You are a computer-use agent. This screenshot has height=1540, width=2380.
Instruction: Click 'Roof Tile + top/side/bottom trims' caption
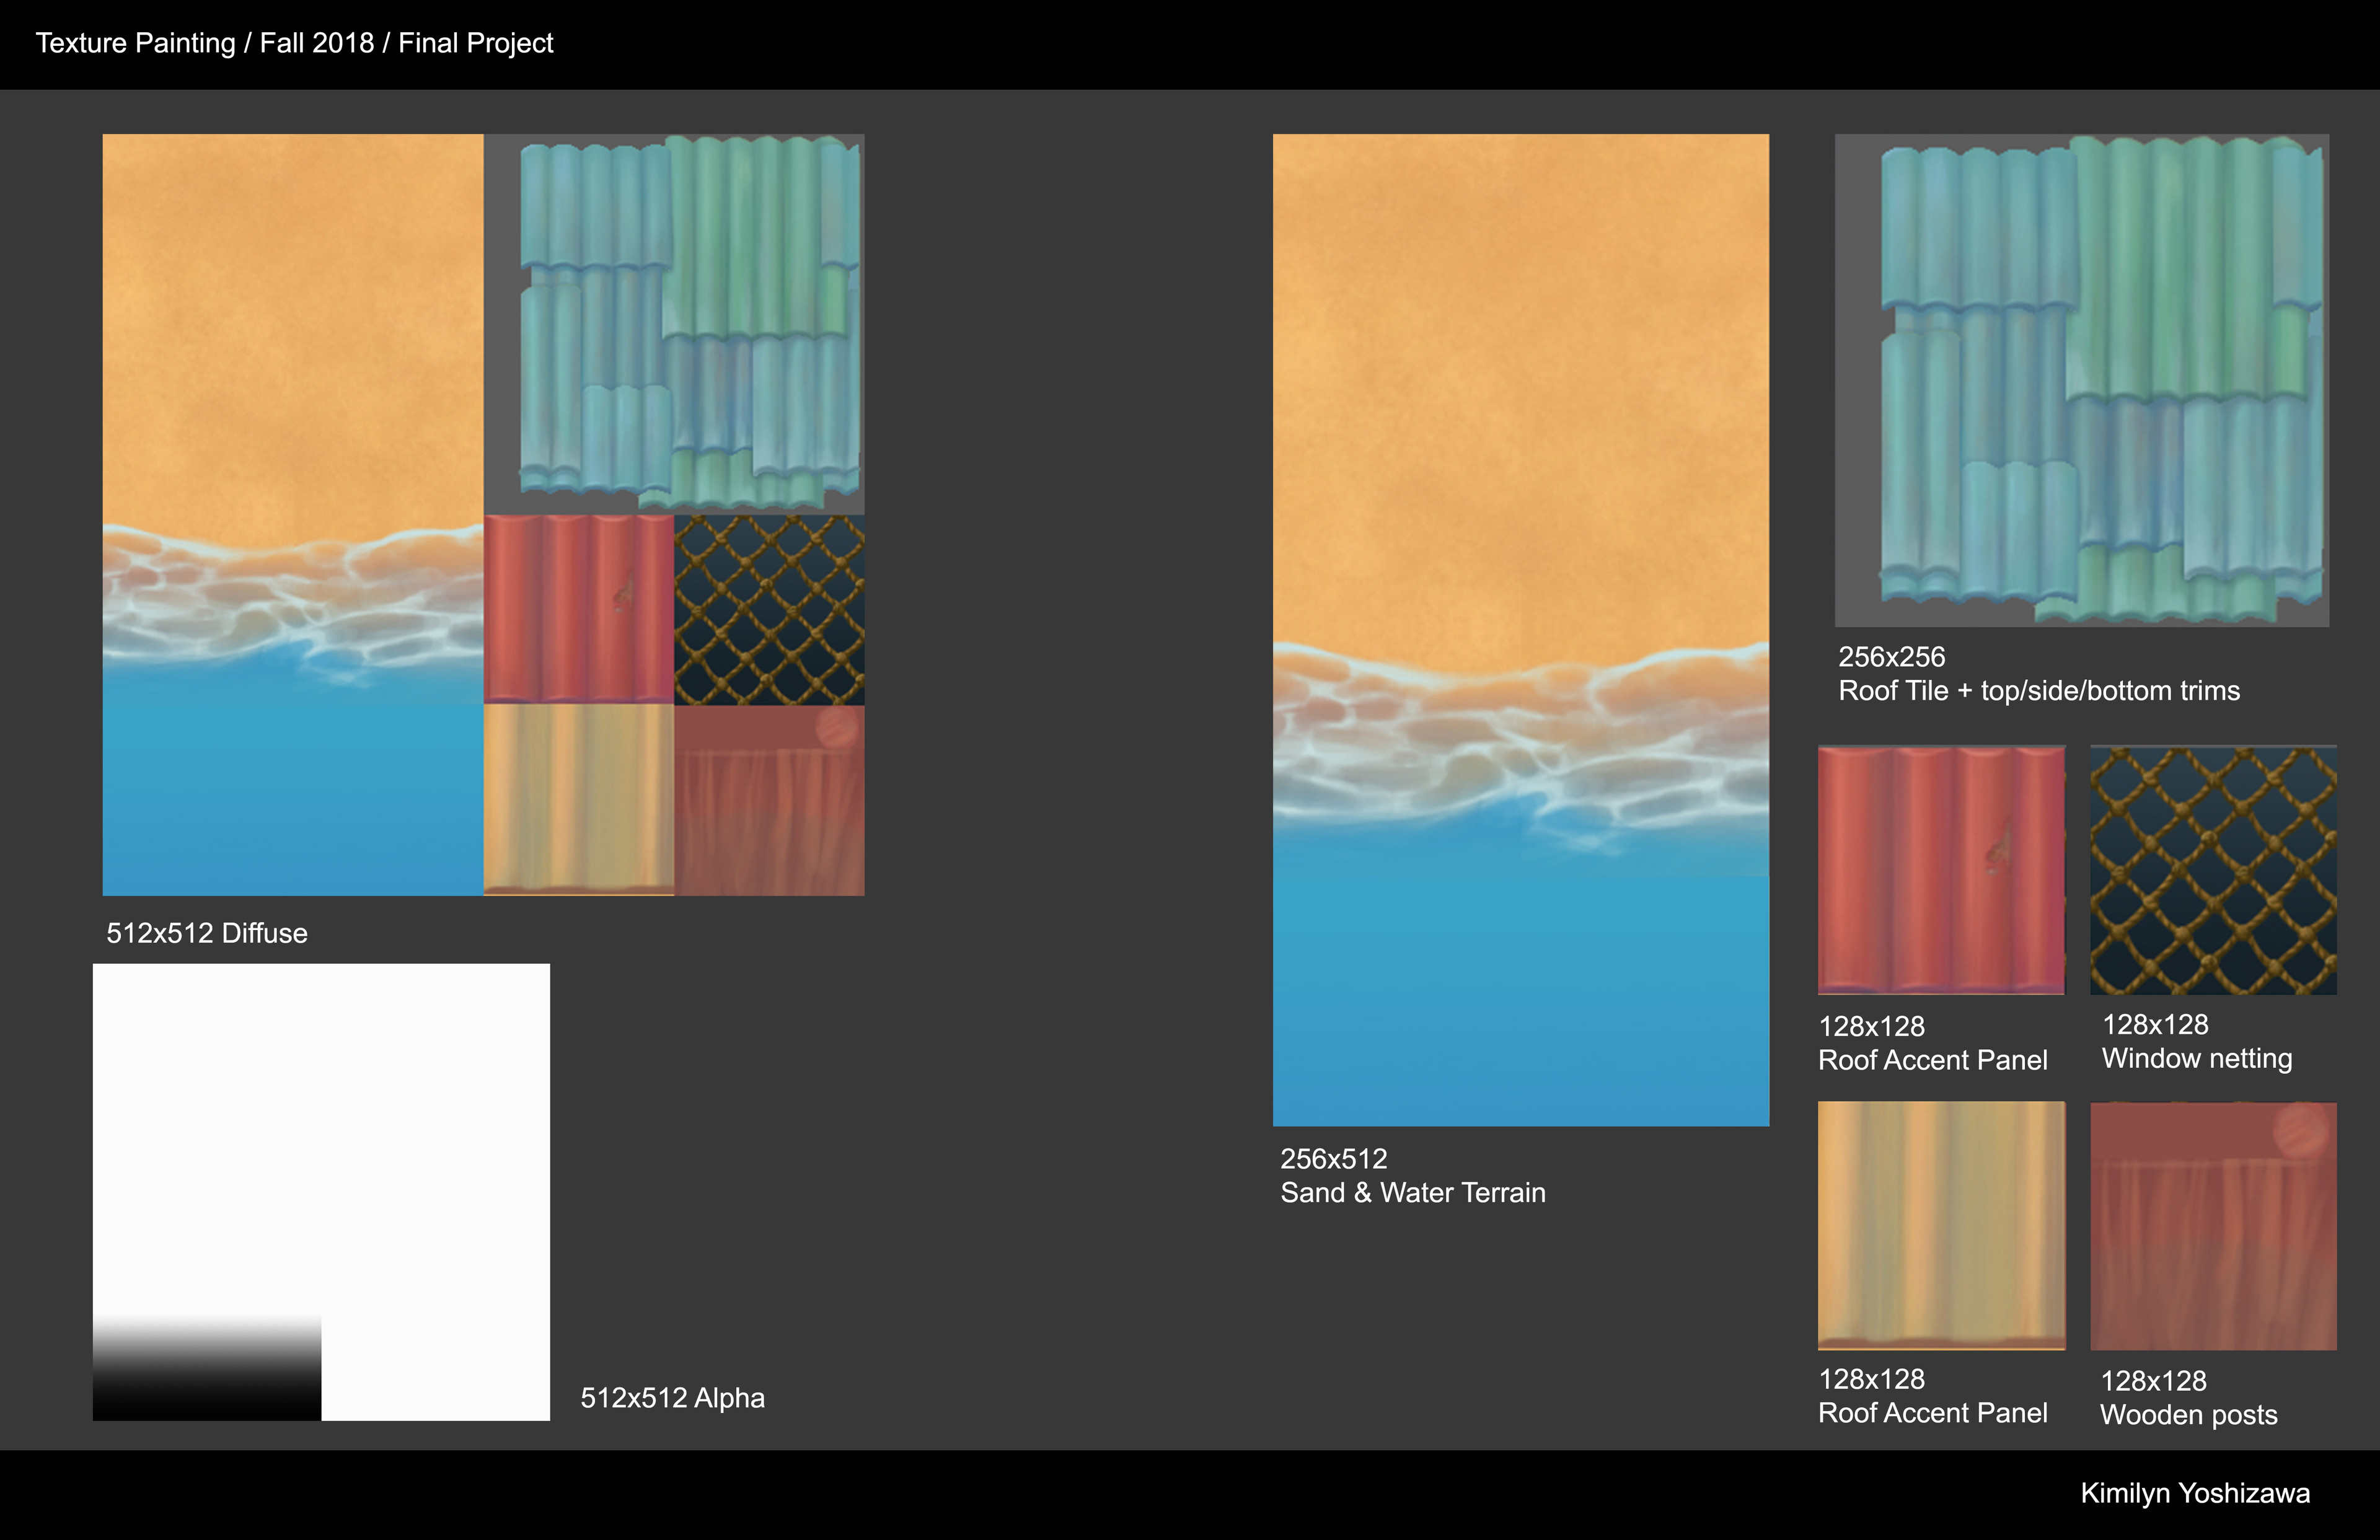click(x=2039, y=691)
